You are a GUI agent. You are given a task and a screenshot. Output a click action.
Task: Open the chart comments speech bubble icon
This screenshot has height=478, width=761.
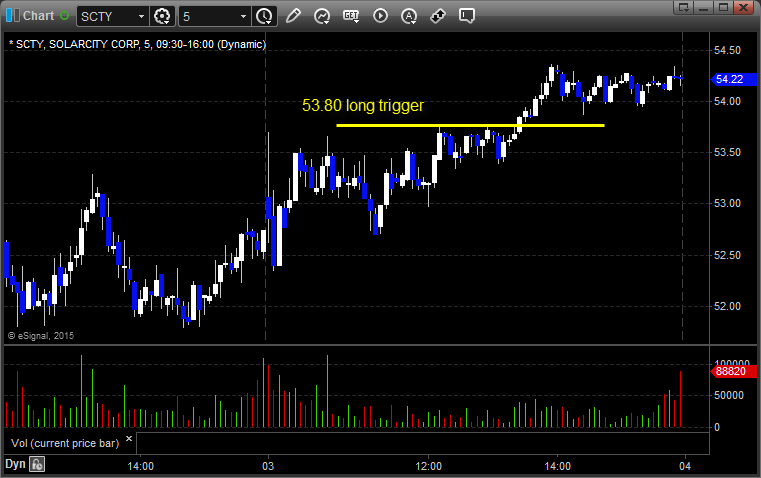tap(467, 16)
